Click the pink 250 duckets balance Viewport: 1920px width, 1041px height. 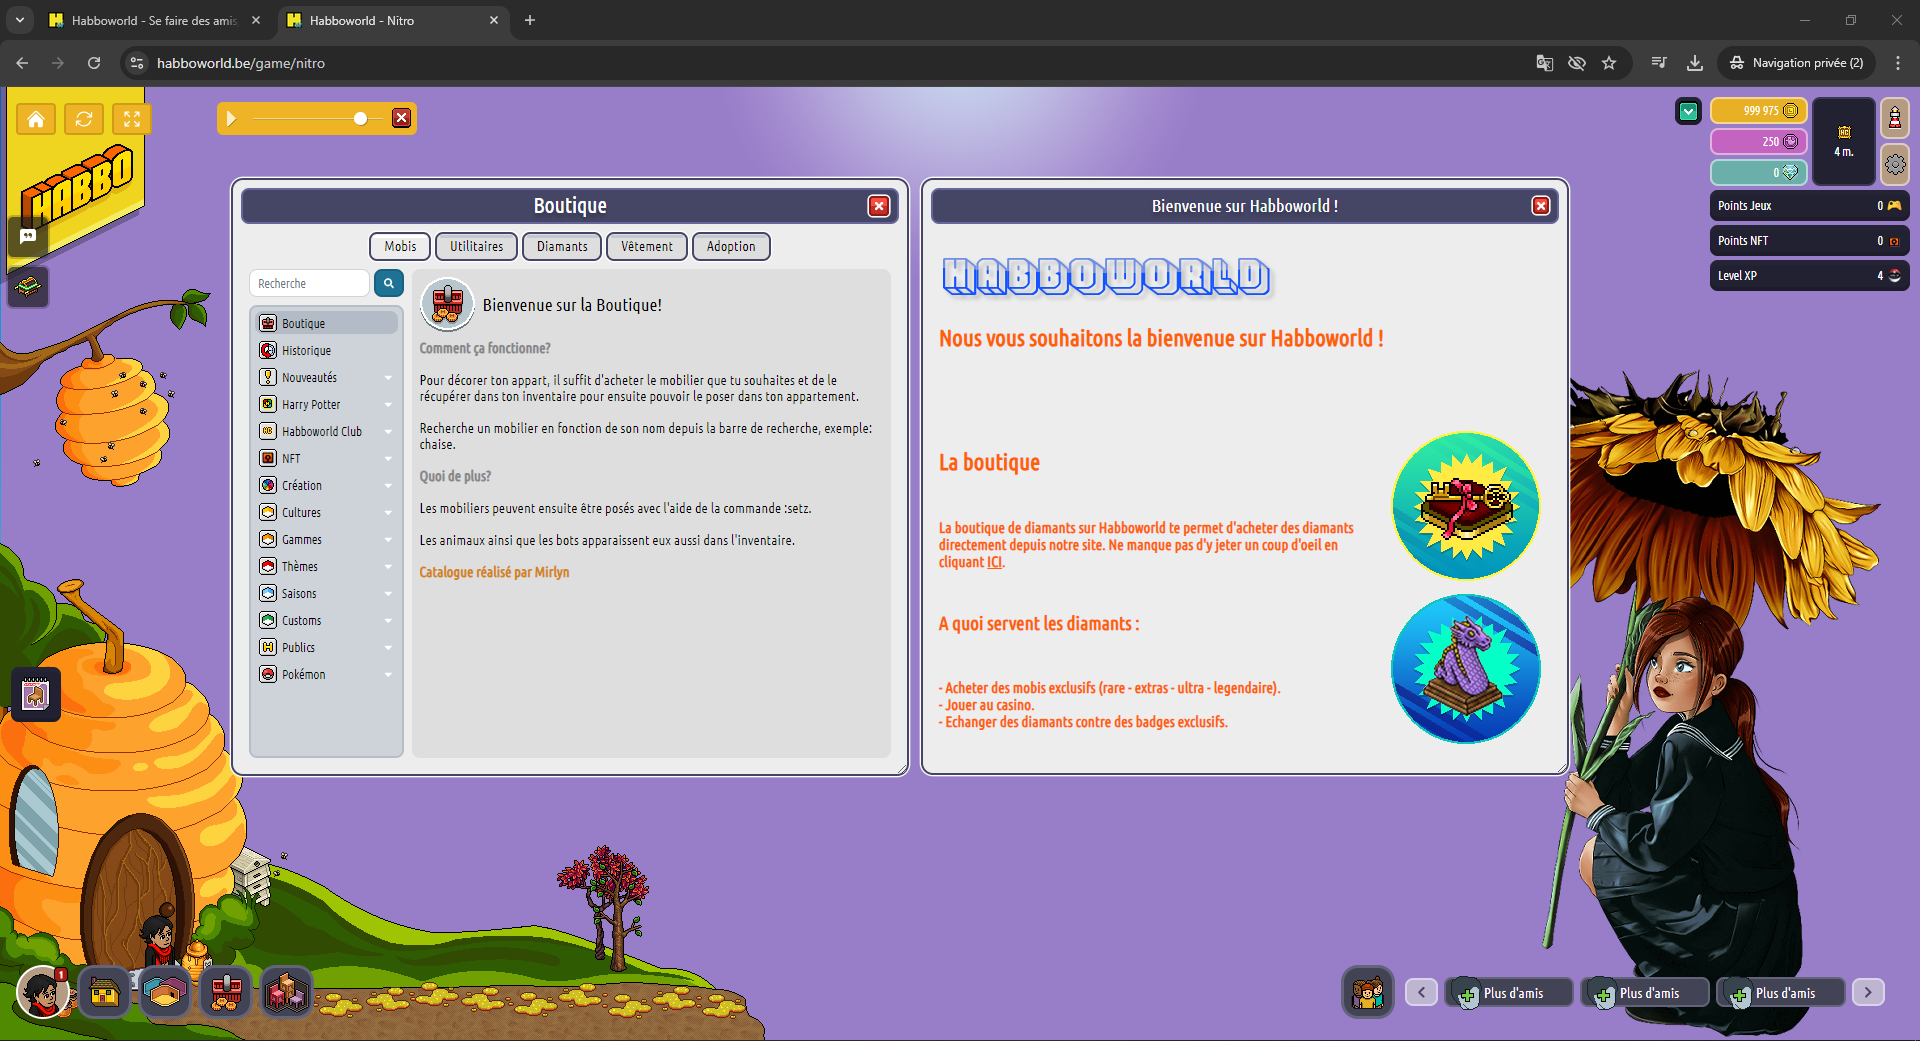(x=1759, y=141)
